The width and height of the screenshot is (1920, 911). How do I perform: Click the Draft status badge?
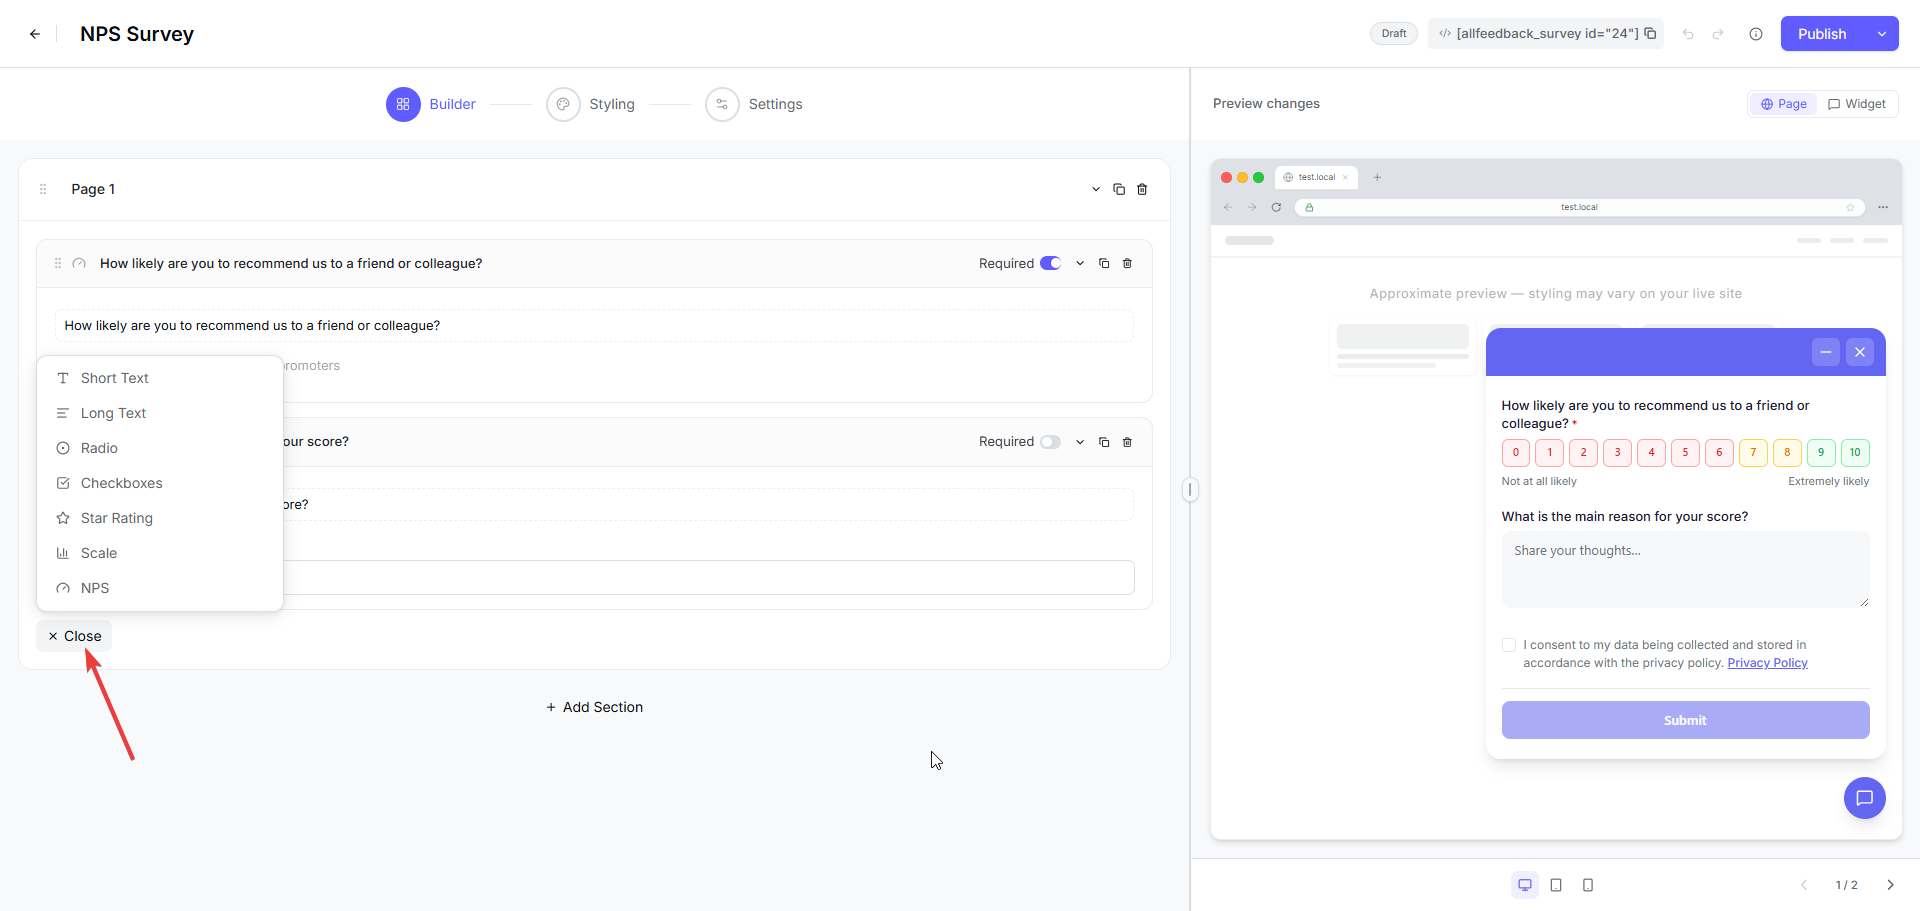point(1394,34)
